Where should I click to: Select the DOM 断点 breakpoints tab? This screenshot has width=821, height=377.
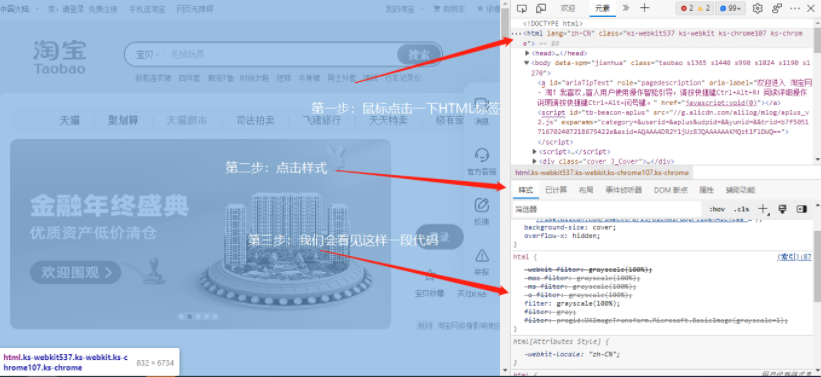(x=671, y=190)
